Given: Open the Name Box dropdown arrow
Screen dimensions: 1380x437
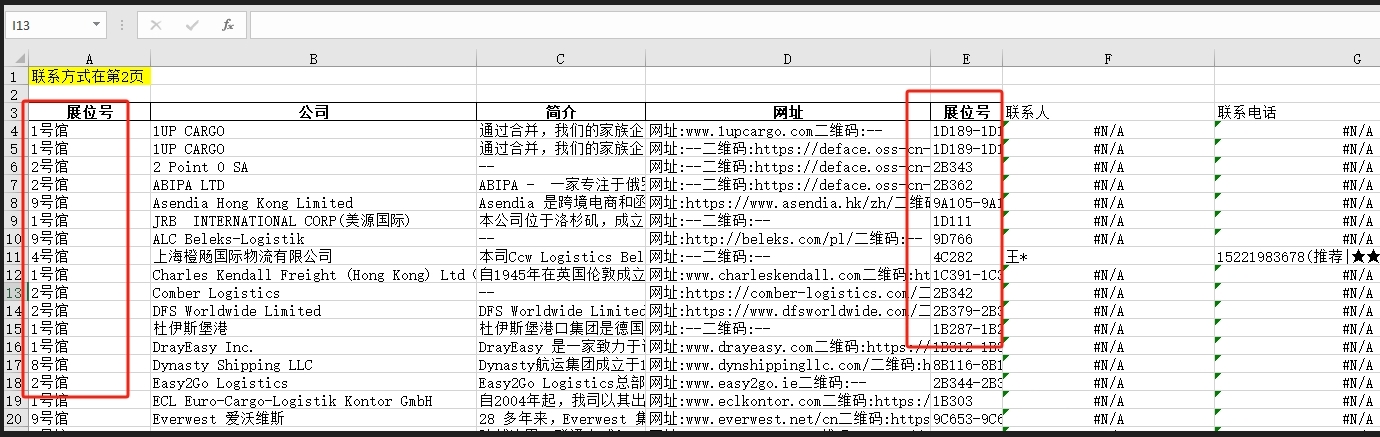Looking at the screenshot, I should coord(96,24).
